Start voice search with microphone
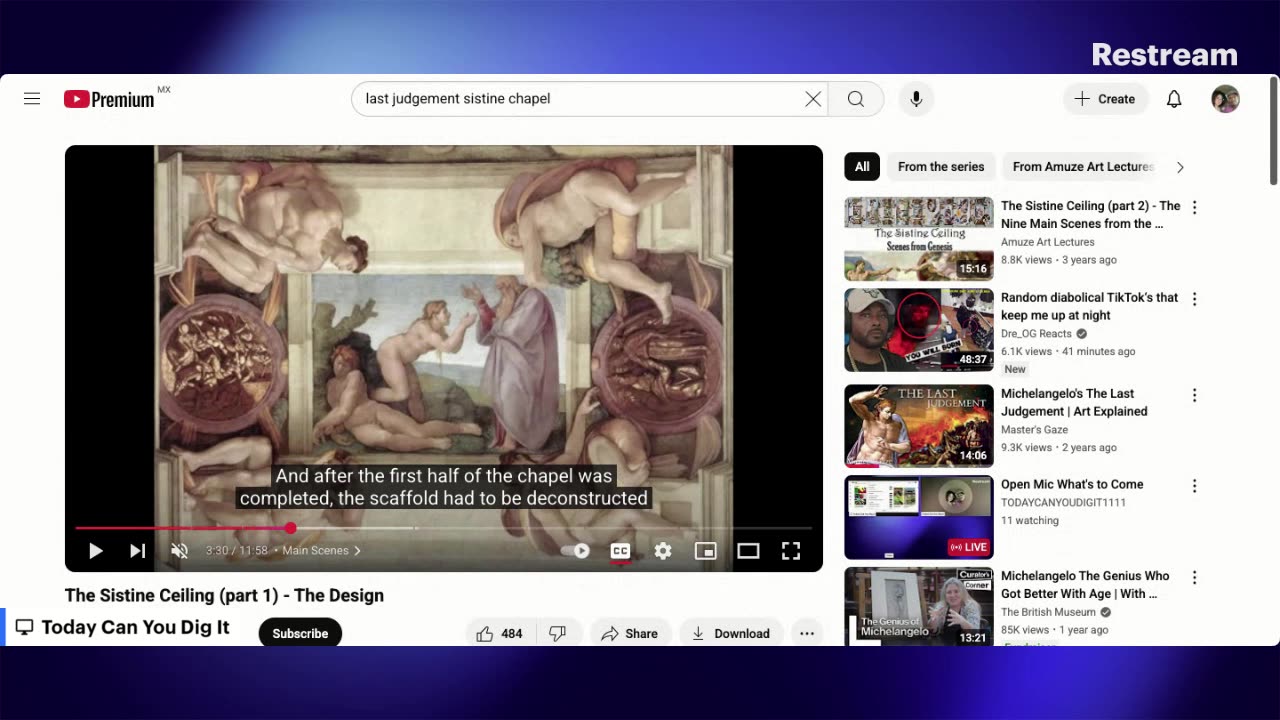 pos(916,99)
